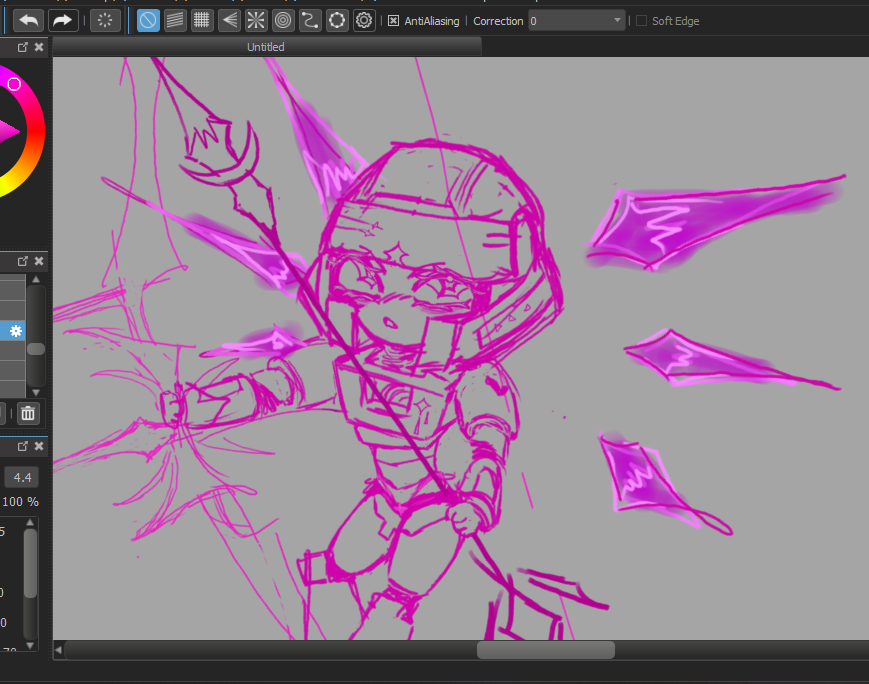The image size is (869, 684).
Task: Turn snap off with the crossed circle icon
Action: (x=148, y=21)
